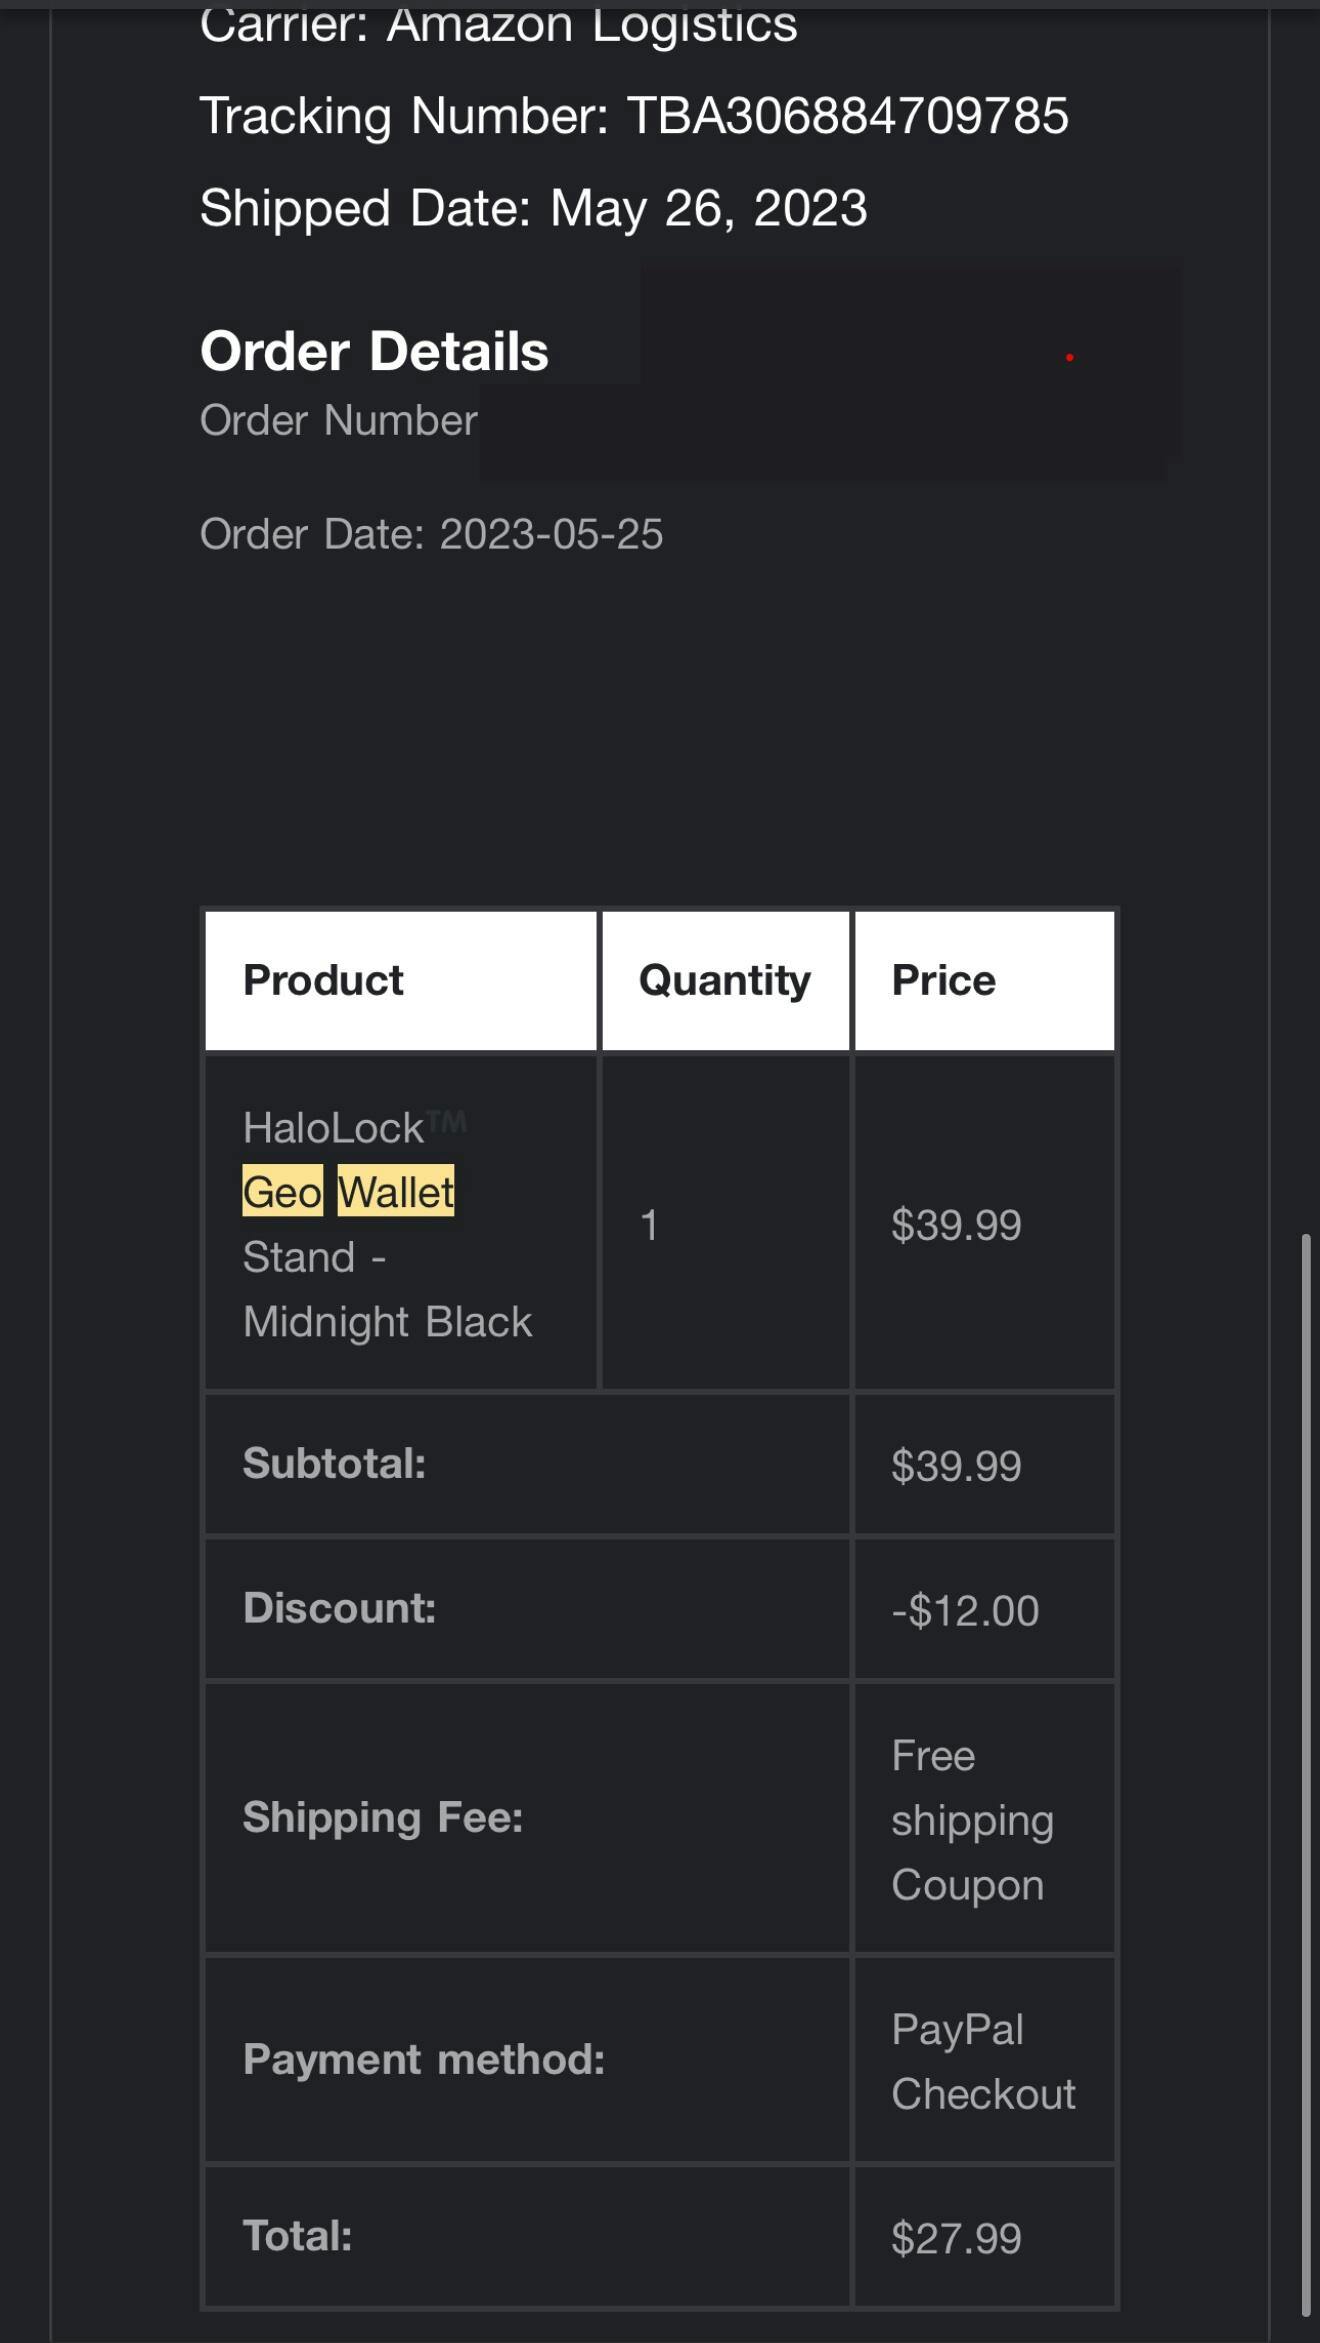
Task: Click the discount value -$12.00
Action: 965,1610
